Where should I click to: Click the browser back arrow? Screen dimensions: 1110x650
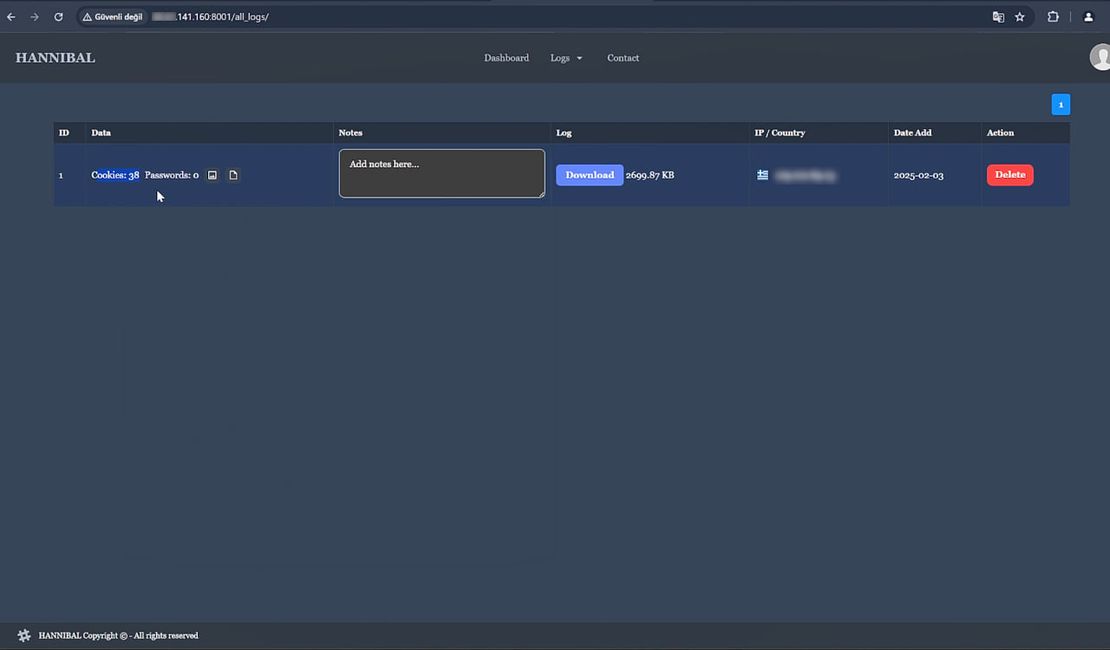coord(11,17)
